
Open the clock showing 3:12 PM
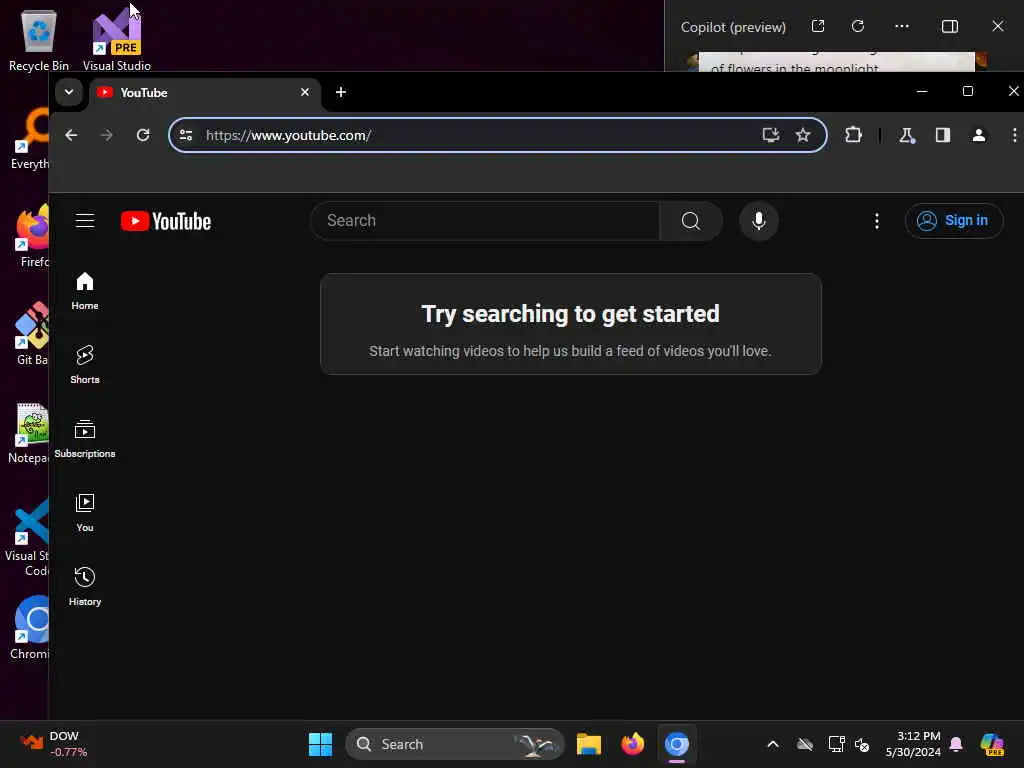913,744
